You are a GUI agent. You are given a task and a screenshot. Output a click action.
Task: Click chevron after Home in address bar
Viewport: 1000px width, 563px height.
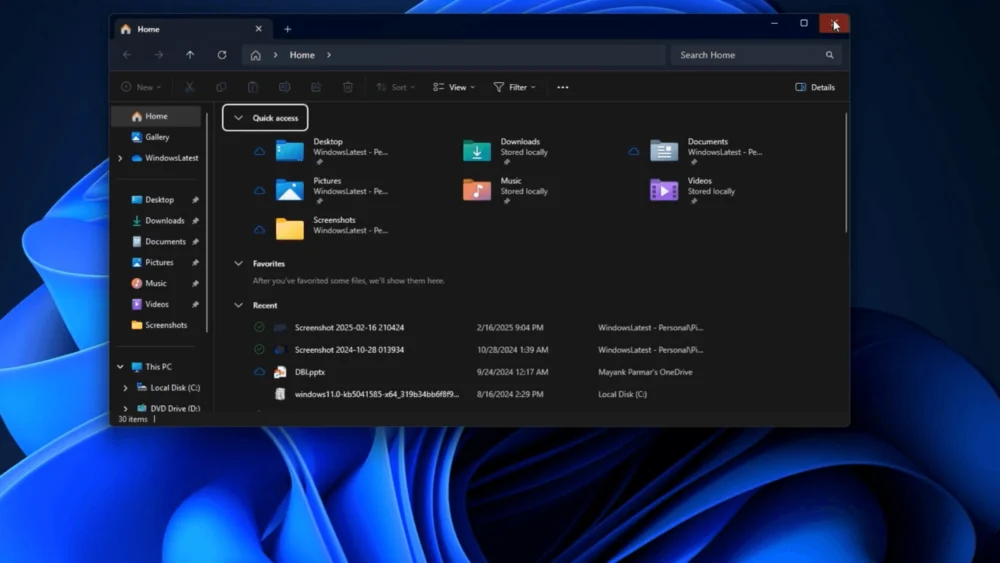329,55
